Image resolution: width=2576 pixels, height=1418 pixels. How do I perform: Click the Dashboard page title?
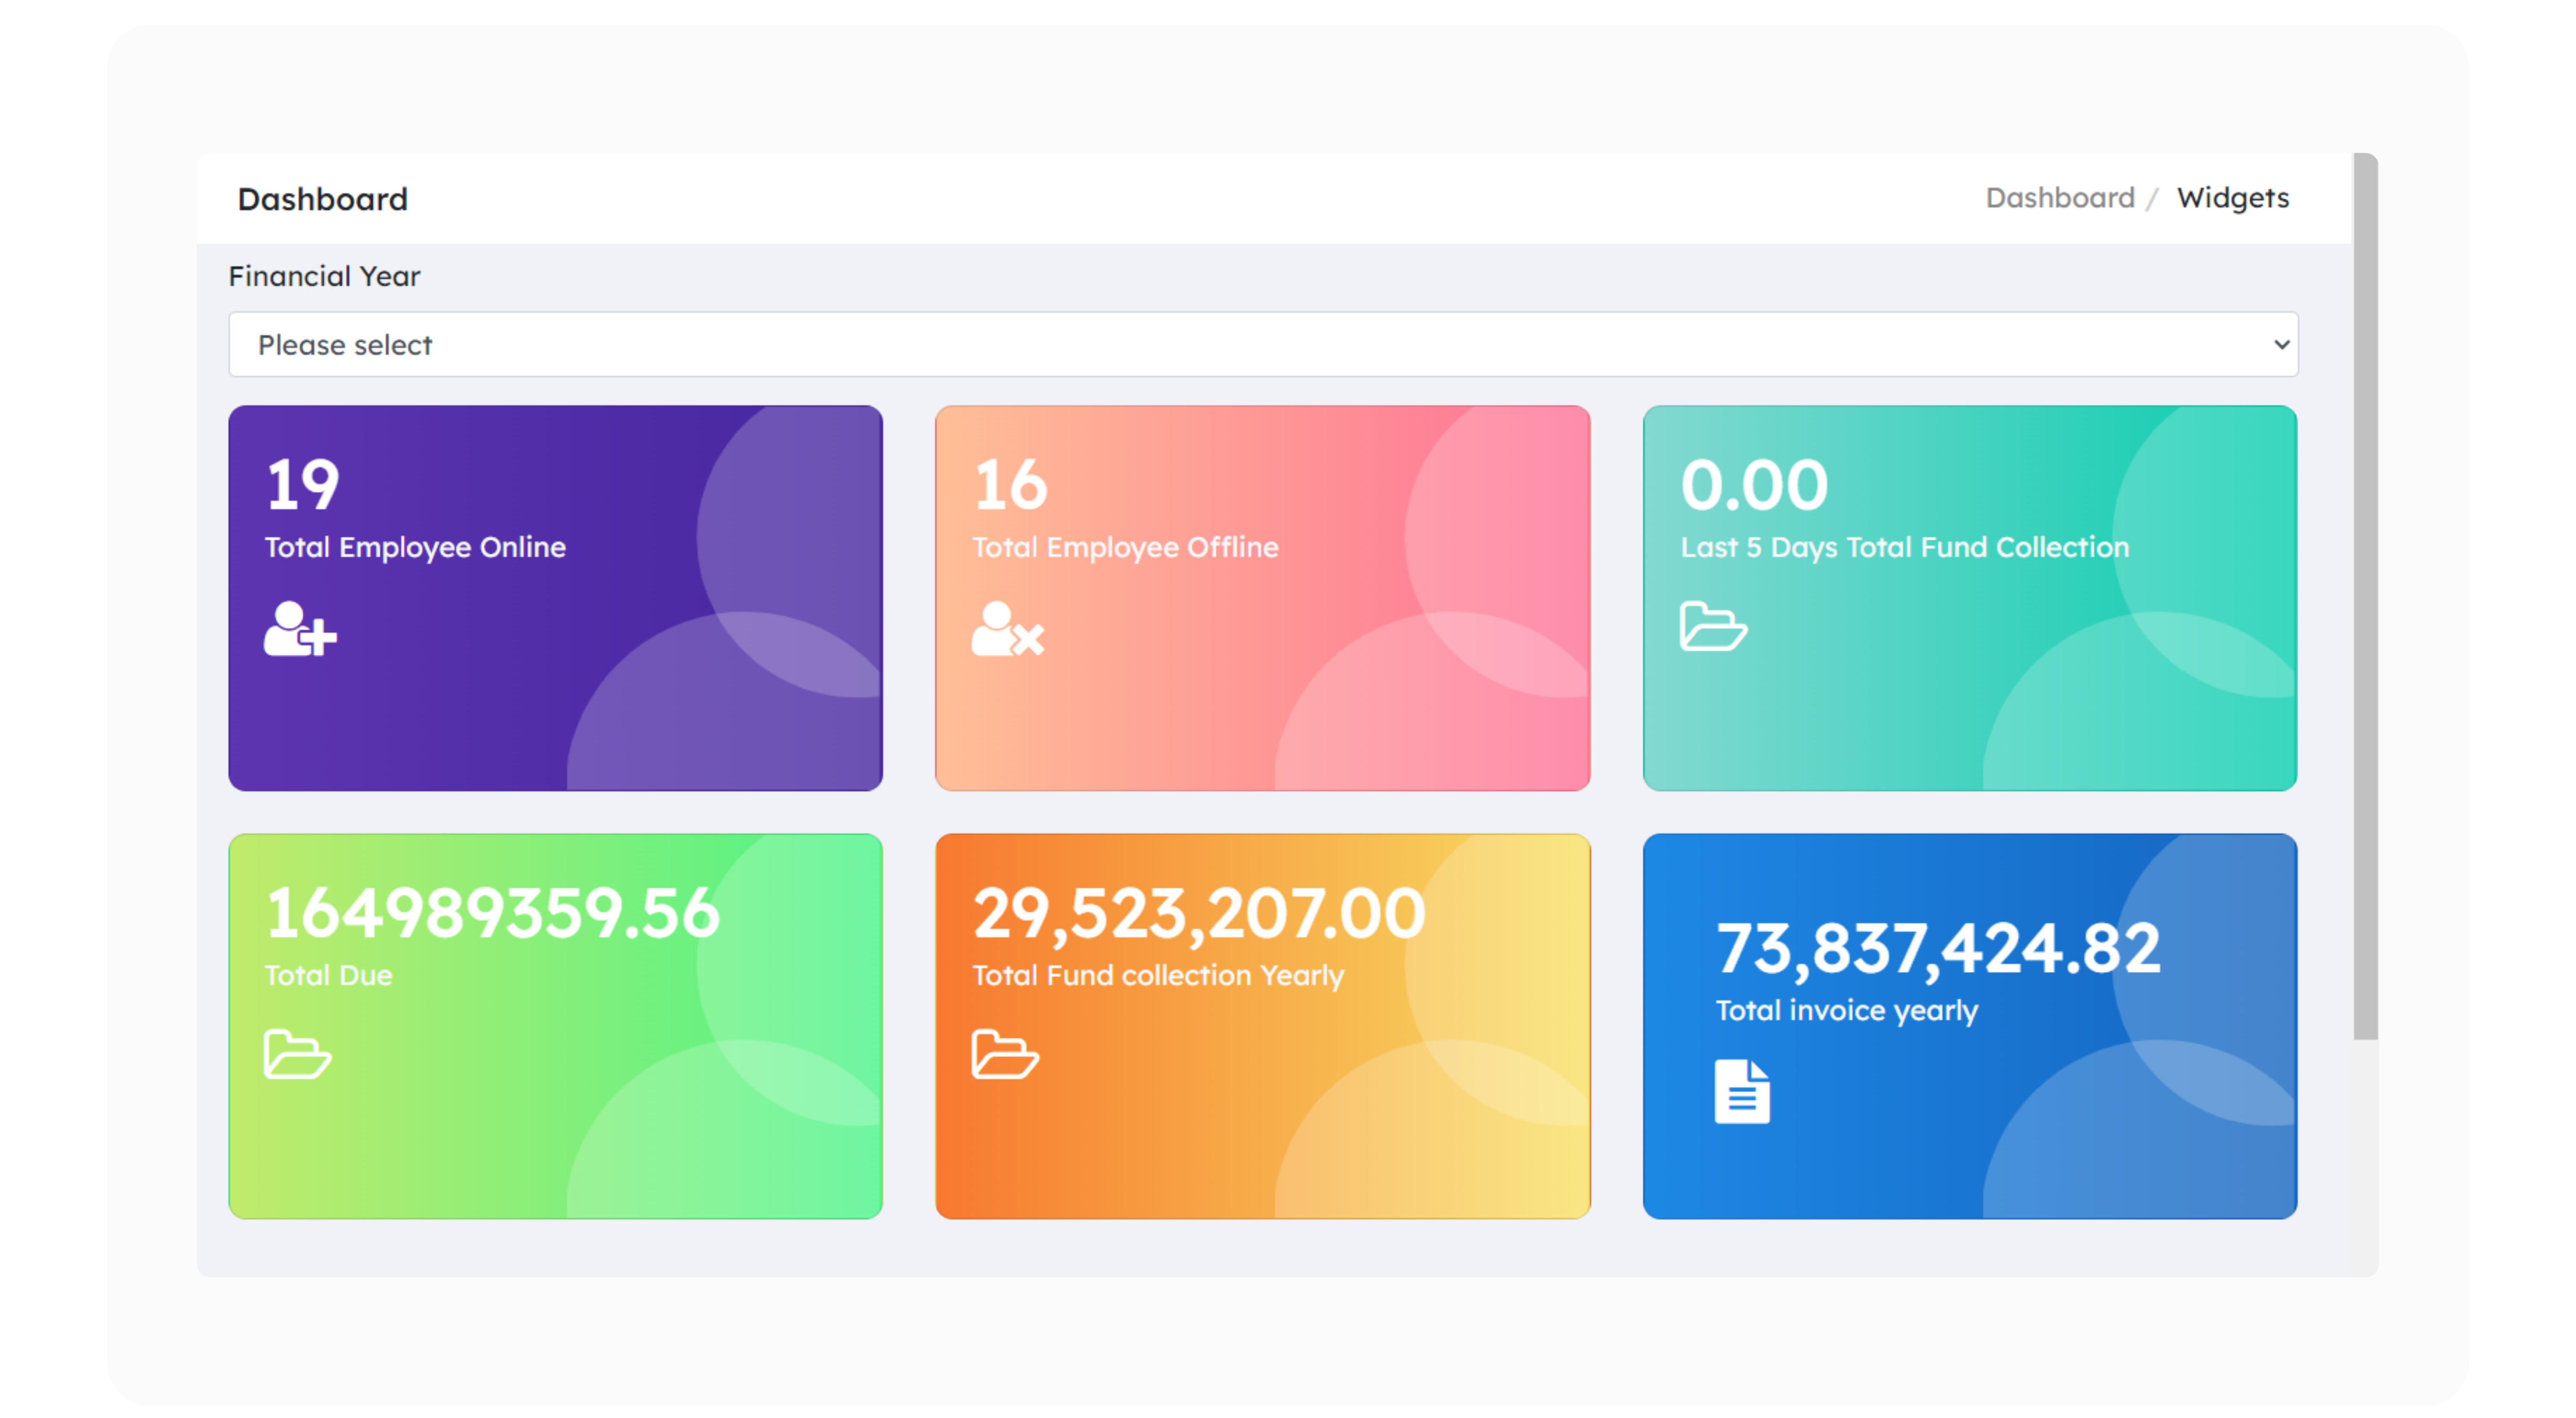coord(322,199)
